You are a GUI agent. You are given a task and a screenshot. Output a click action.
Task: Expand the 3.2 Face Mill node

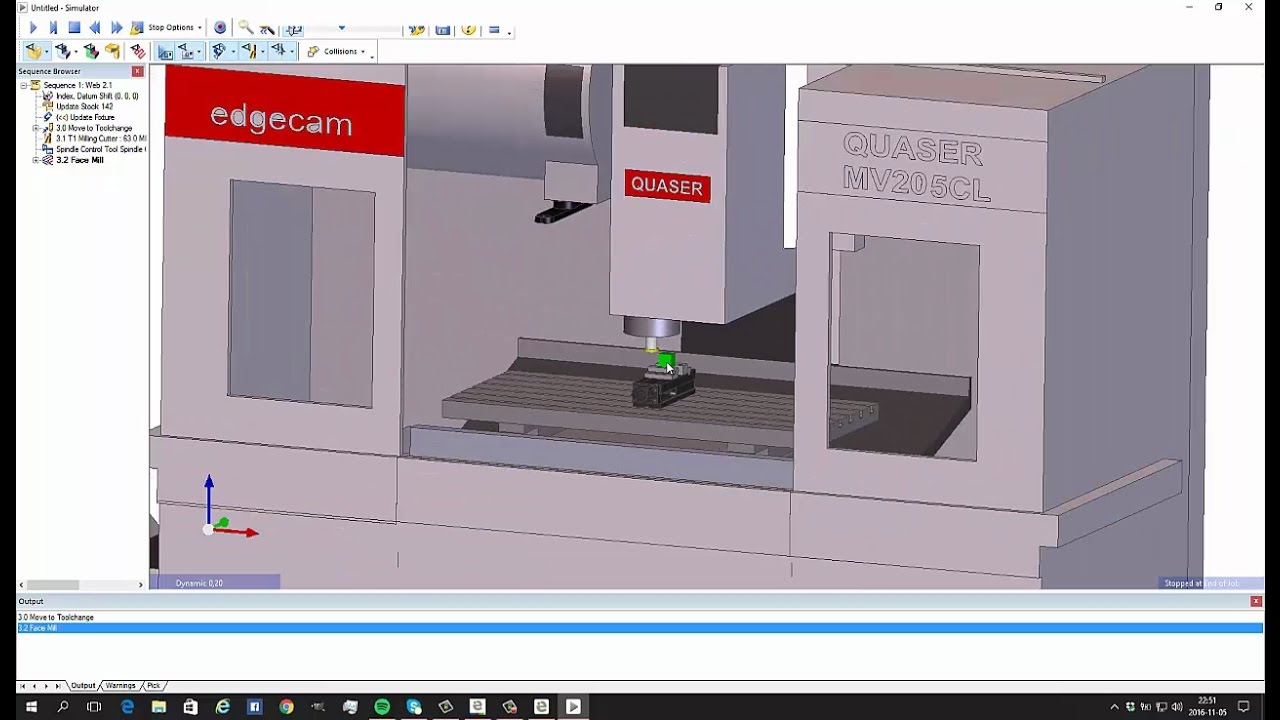[x=35, y=160]
